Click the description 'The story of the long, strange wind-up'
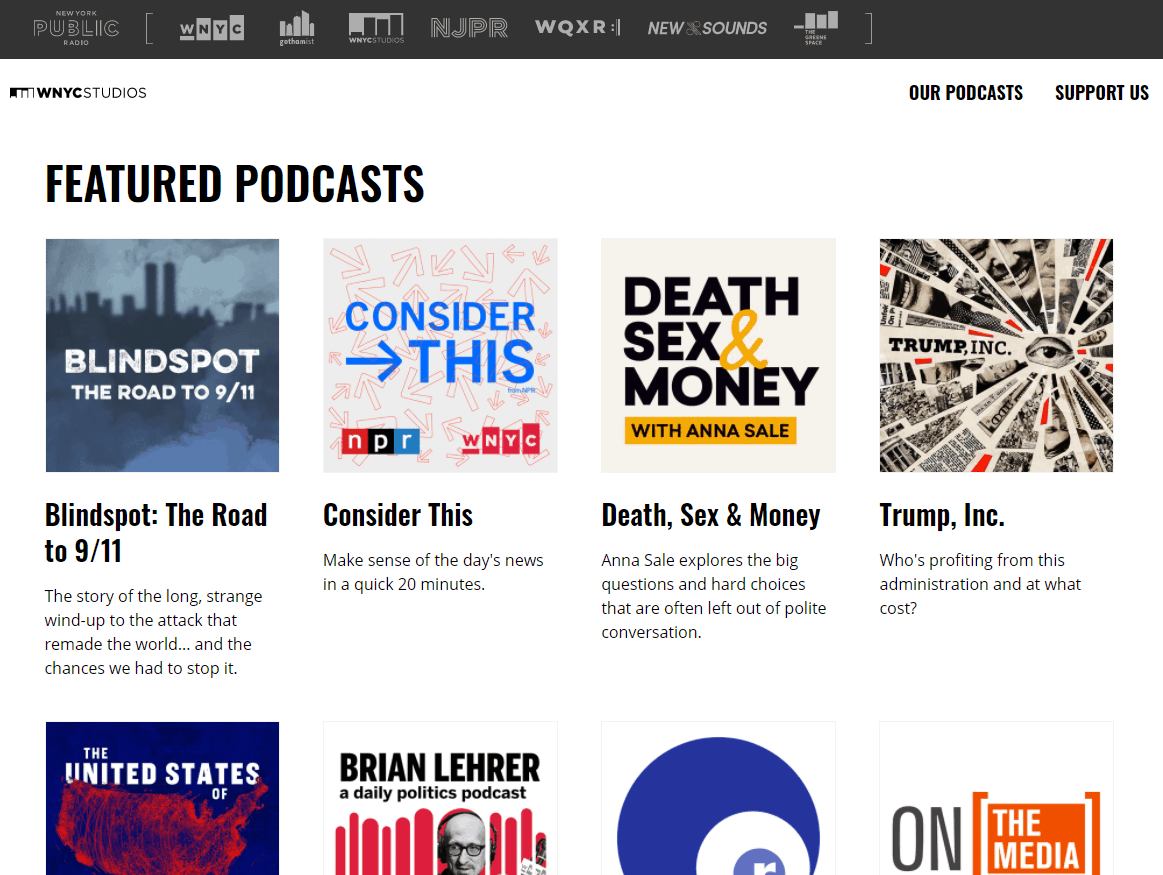 click(x=154, y=632)
